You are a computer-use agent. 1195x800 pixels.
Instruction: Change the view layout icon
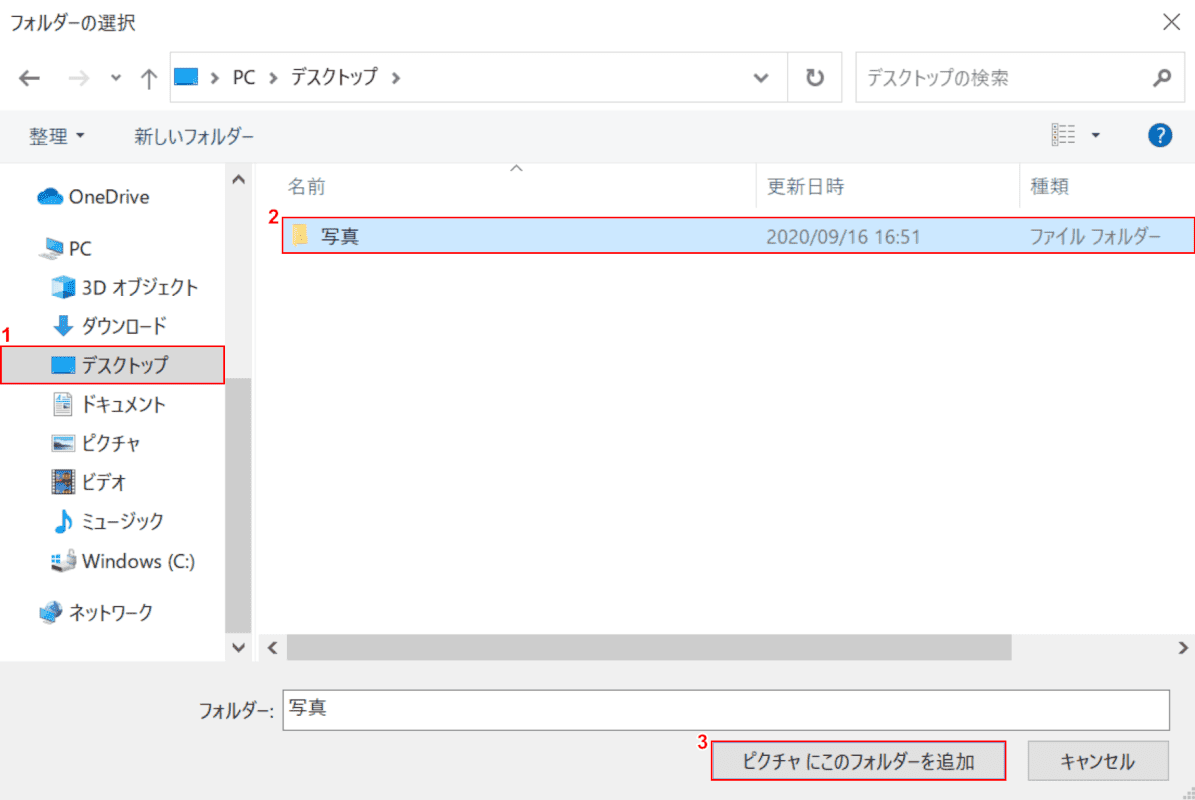click(1063, 135)
